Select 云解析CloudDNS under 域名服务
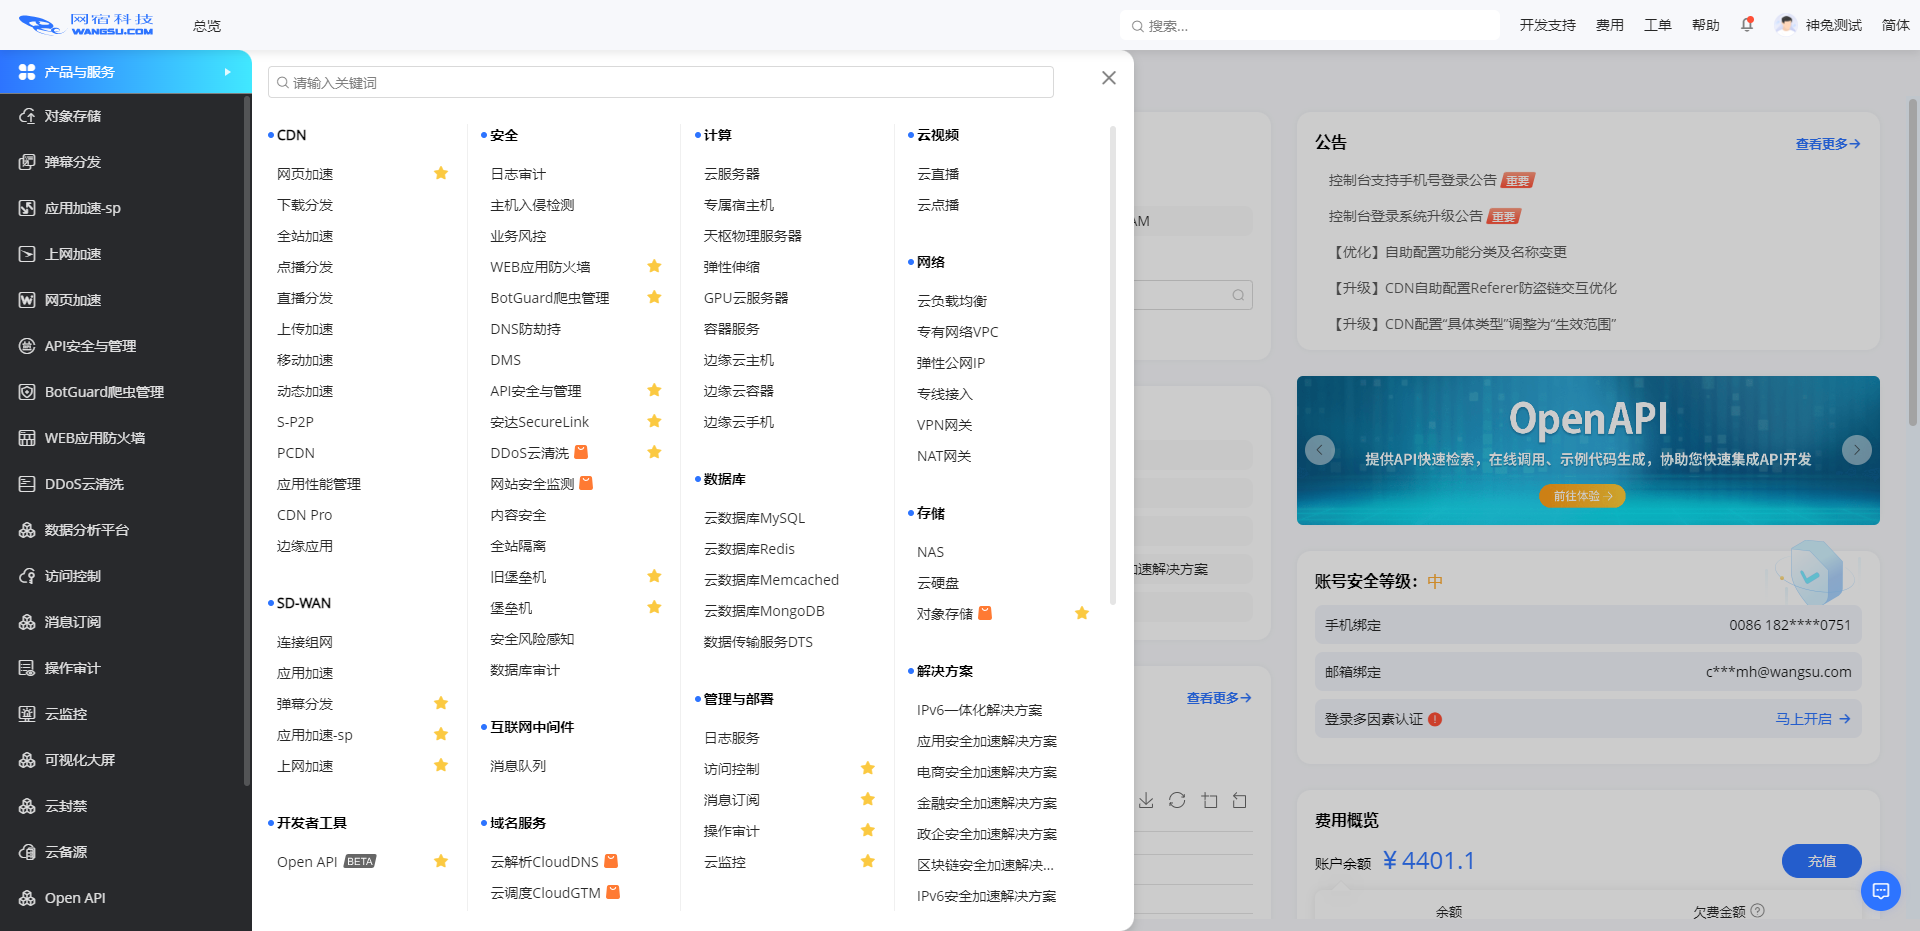The width and height of the screenshot is (1920, 931). pos(544,862)
